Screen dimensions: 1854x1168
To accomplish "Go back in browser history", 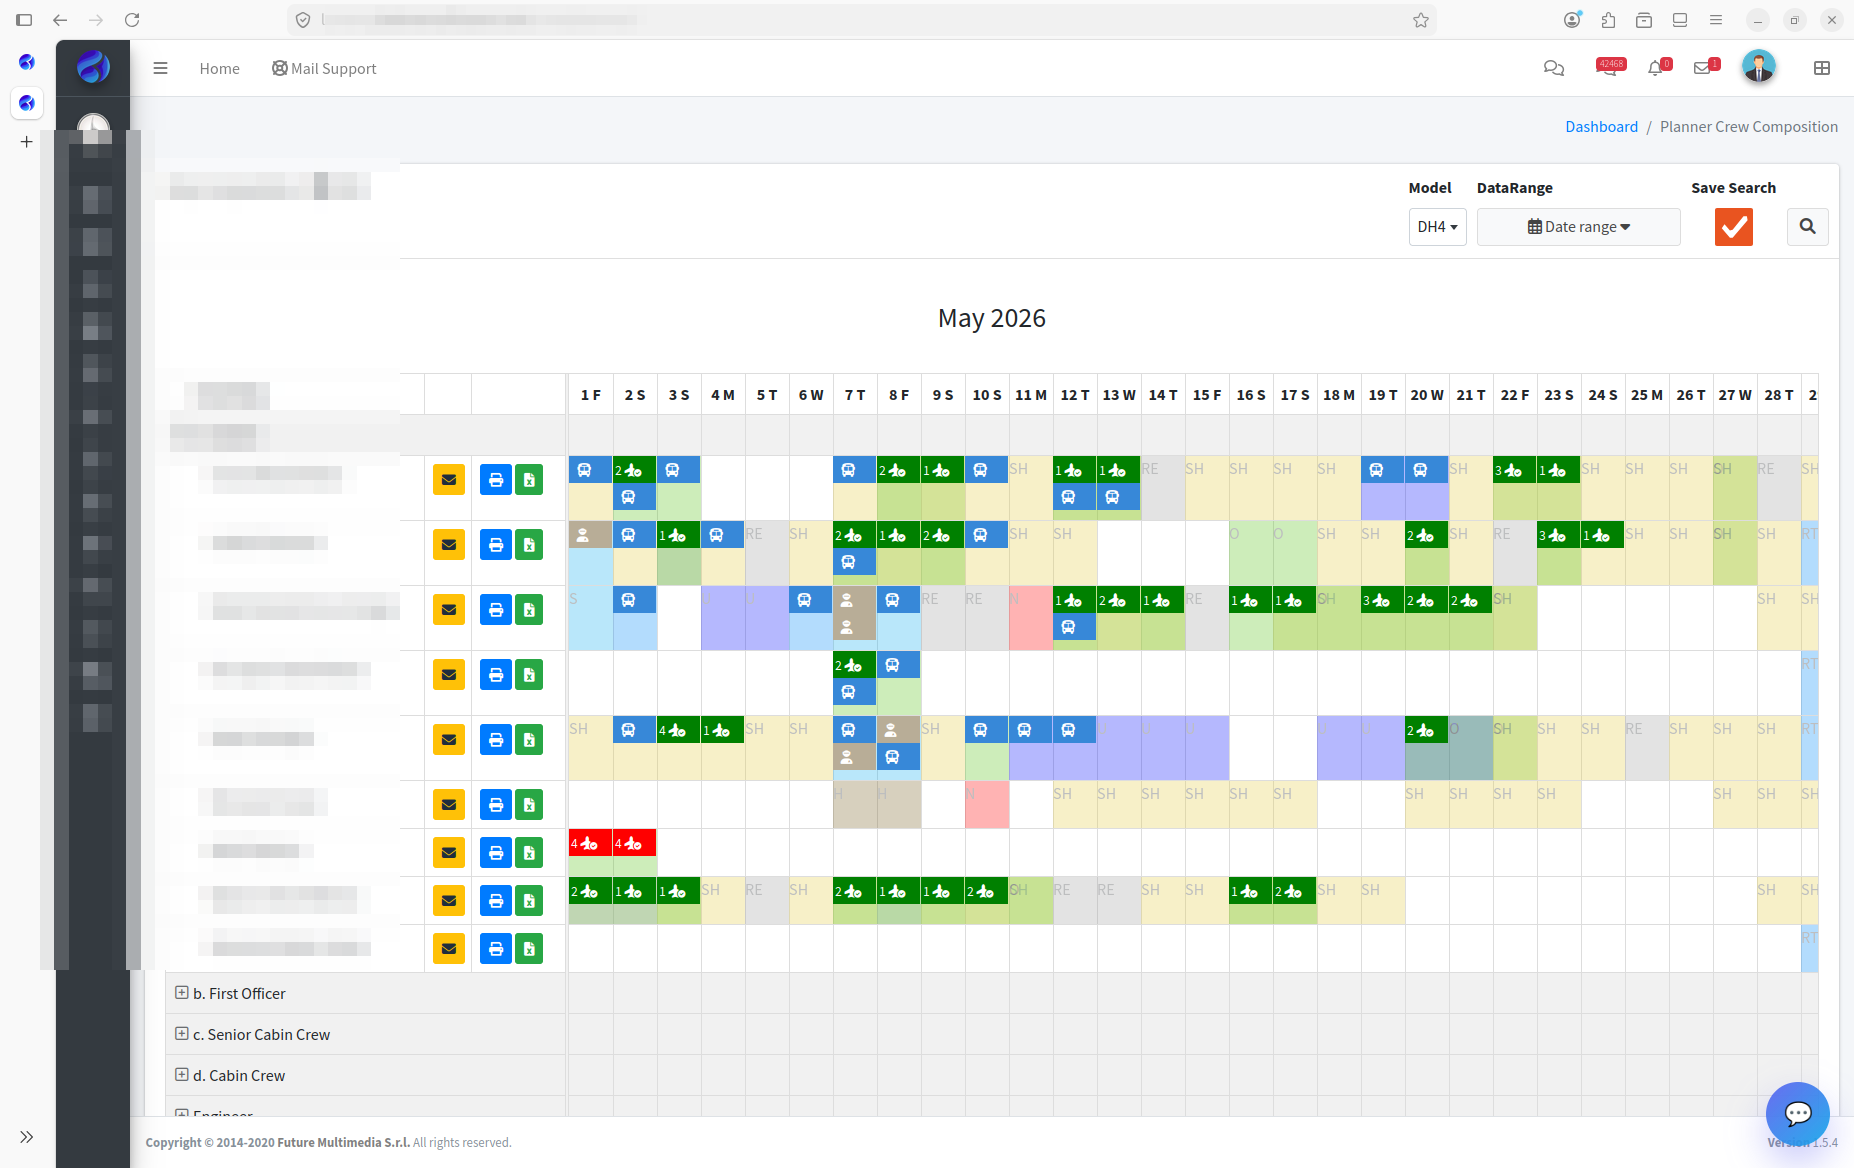I will pyautogui.click(x=60, y=20).
